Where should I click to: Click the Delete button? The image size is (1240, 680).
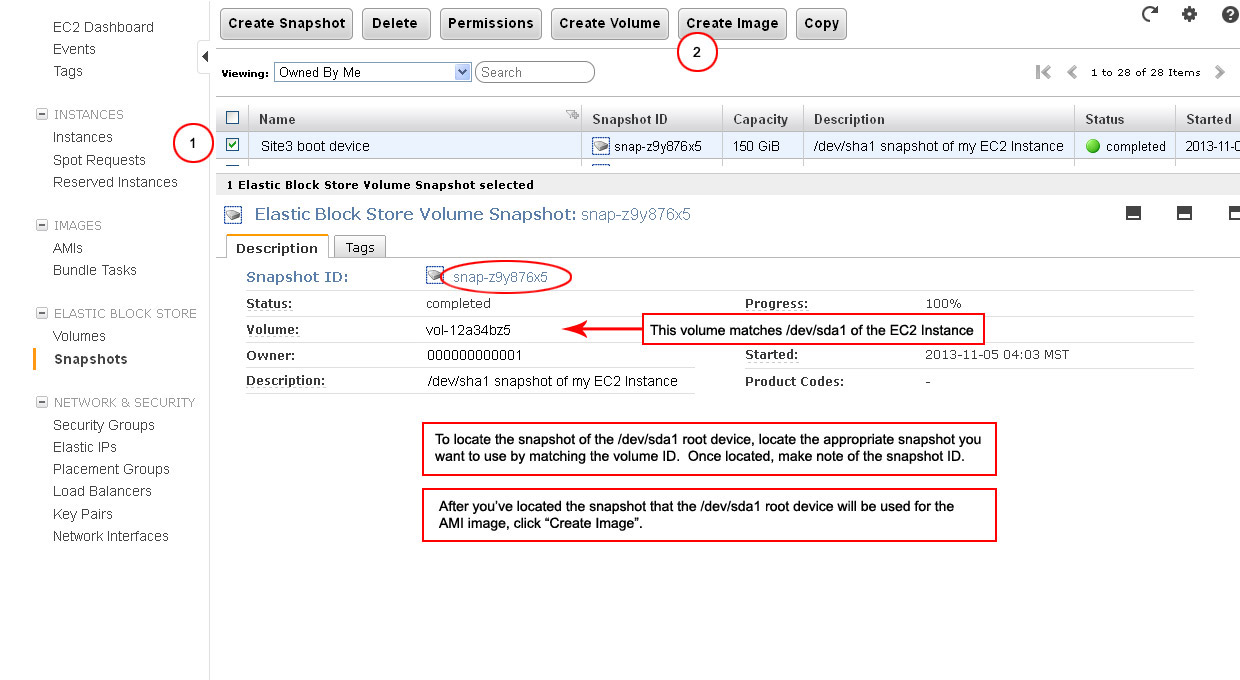click(x=395, y=23)
